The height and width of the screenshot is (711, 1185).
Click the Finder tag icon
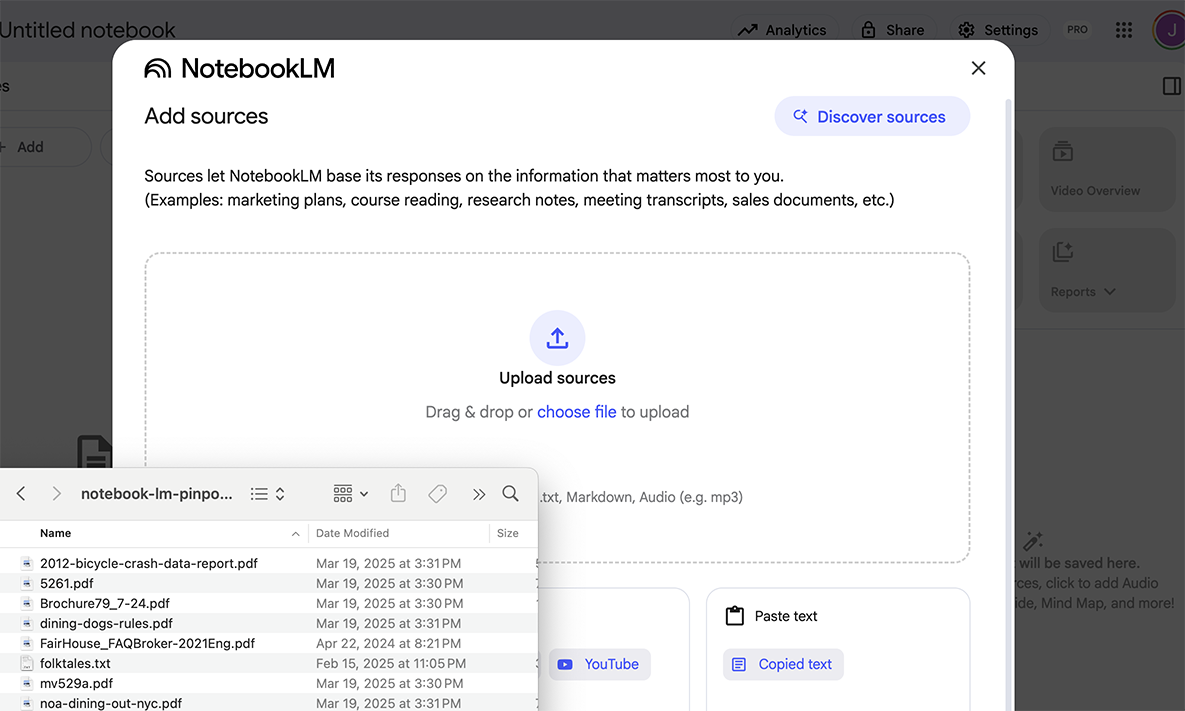point(437,494)
